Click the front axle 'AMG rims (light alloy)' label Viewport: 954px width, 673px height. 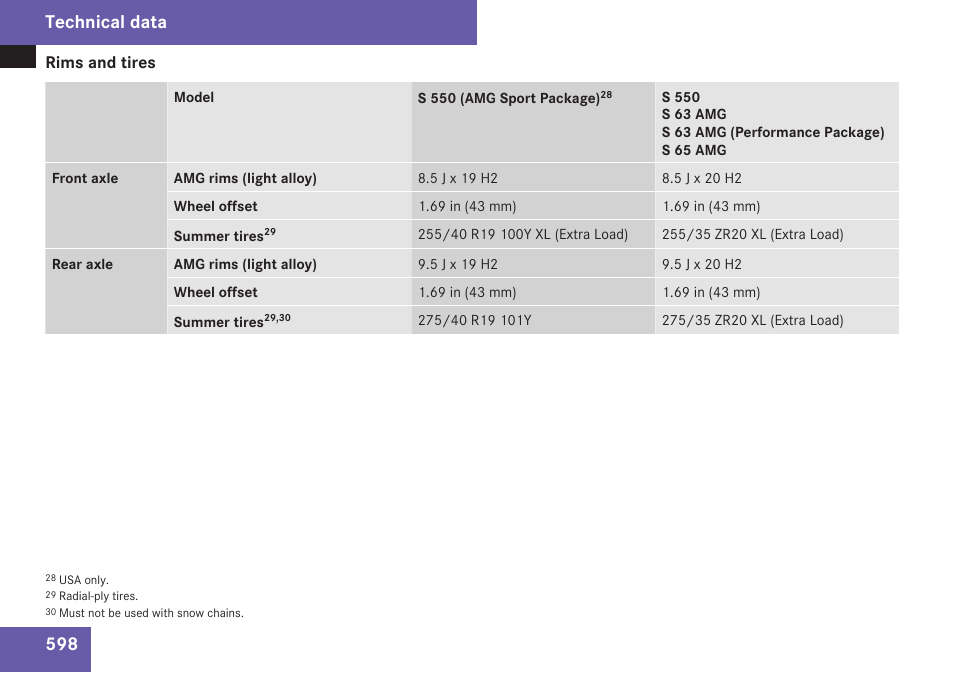coord(245,178)
